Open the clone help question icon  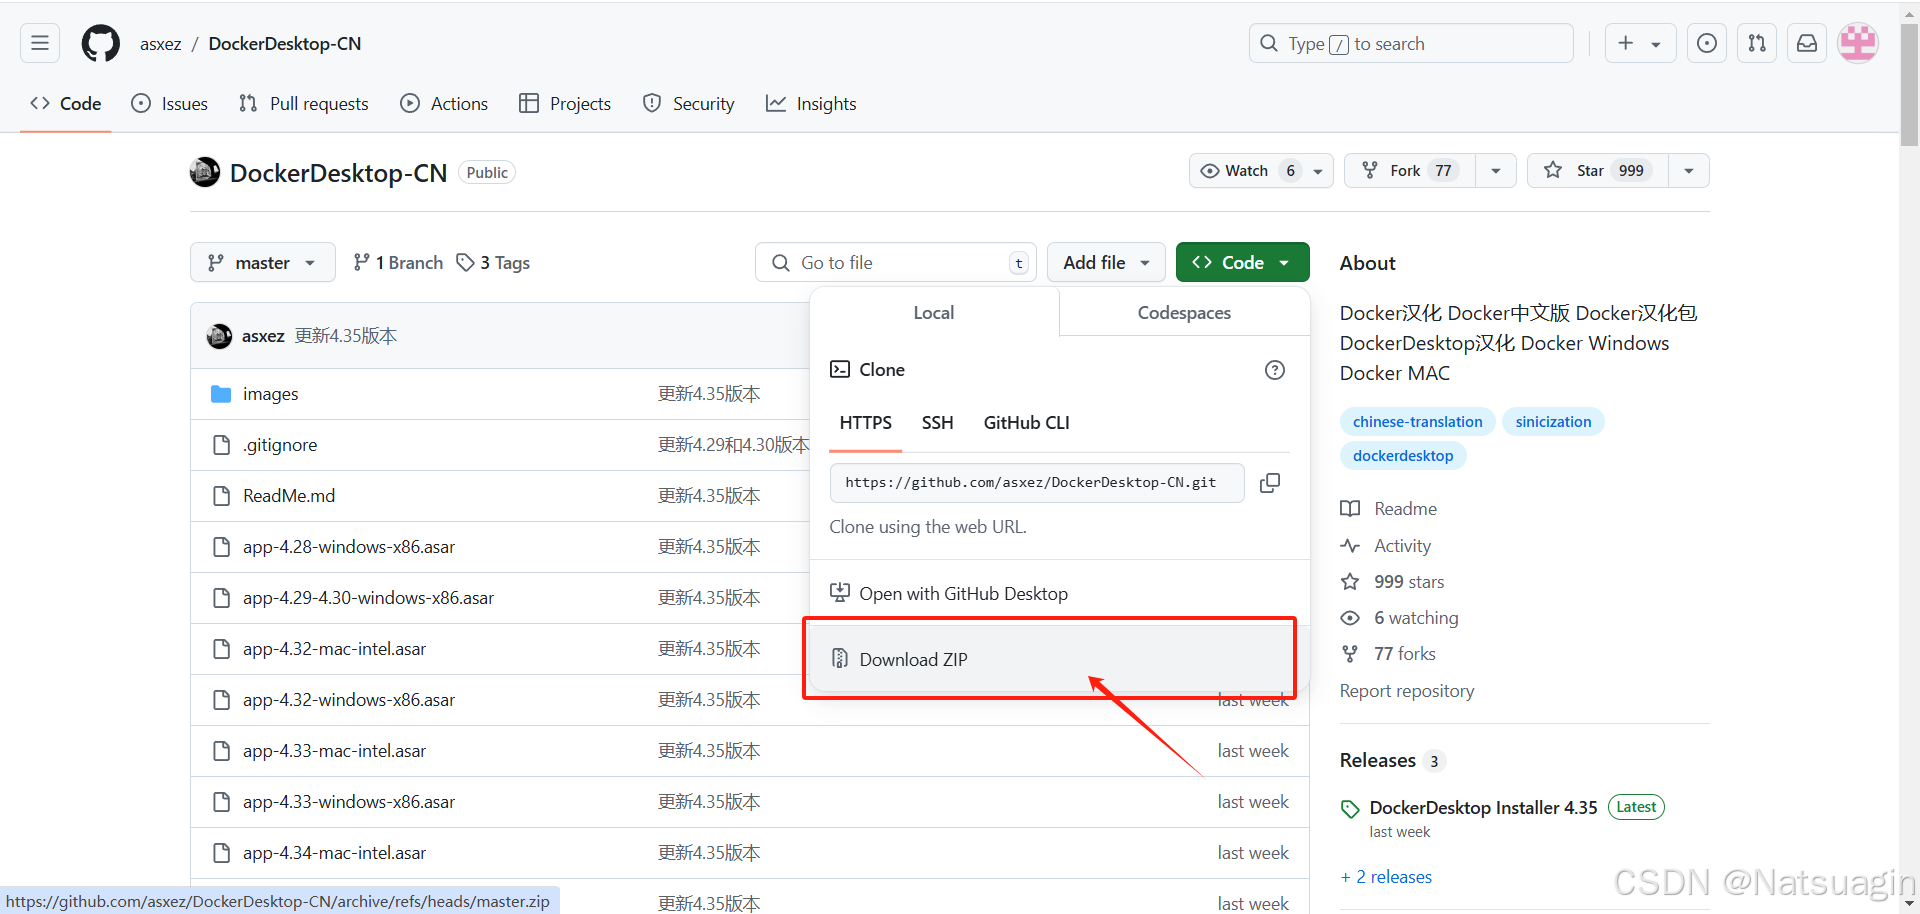tap(1274, 370)
